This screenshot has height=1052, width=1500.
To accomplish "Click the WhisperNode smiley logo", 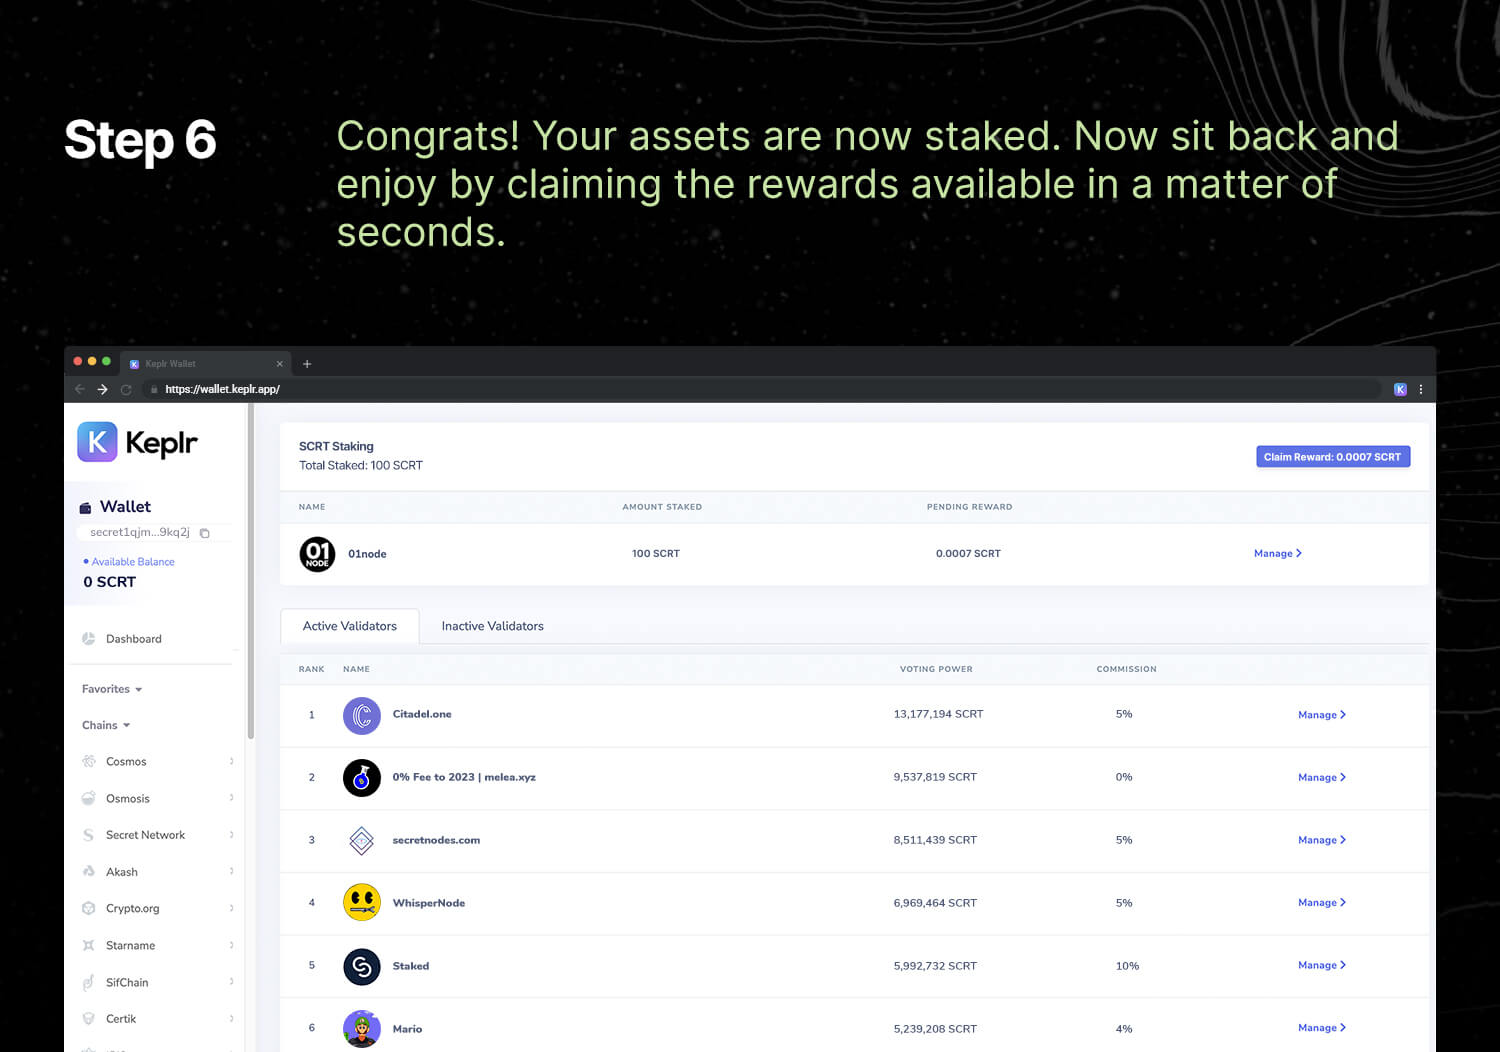I will coord(362,902).
